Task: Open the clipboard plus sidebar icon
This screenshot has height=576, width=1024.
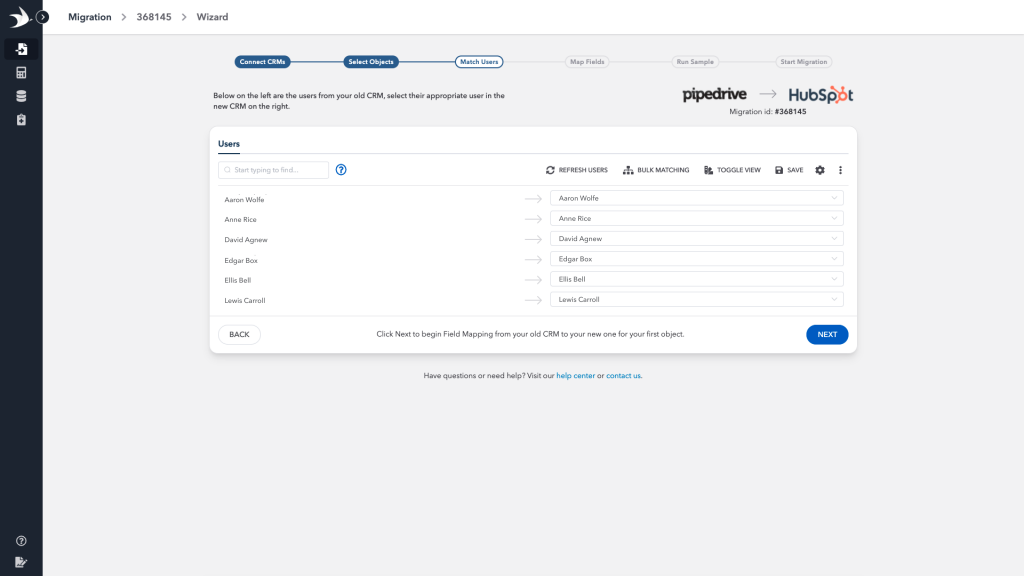Action: pos(21,120)
